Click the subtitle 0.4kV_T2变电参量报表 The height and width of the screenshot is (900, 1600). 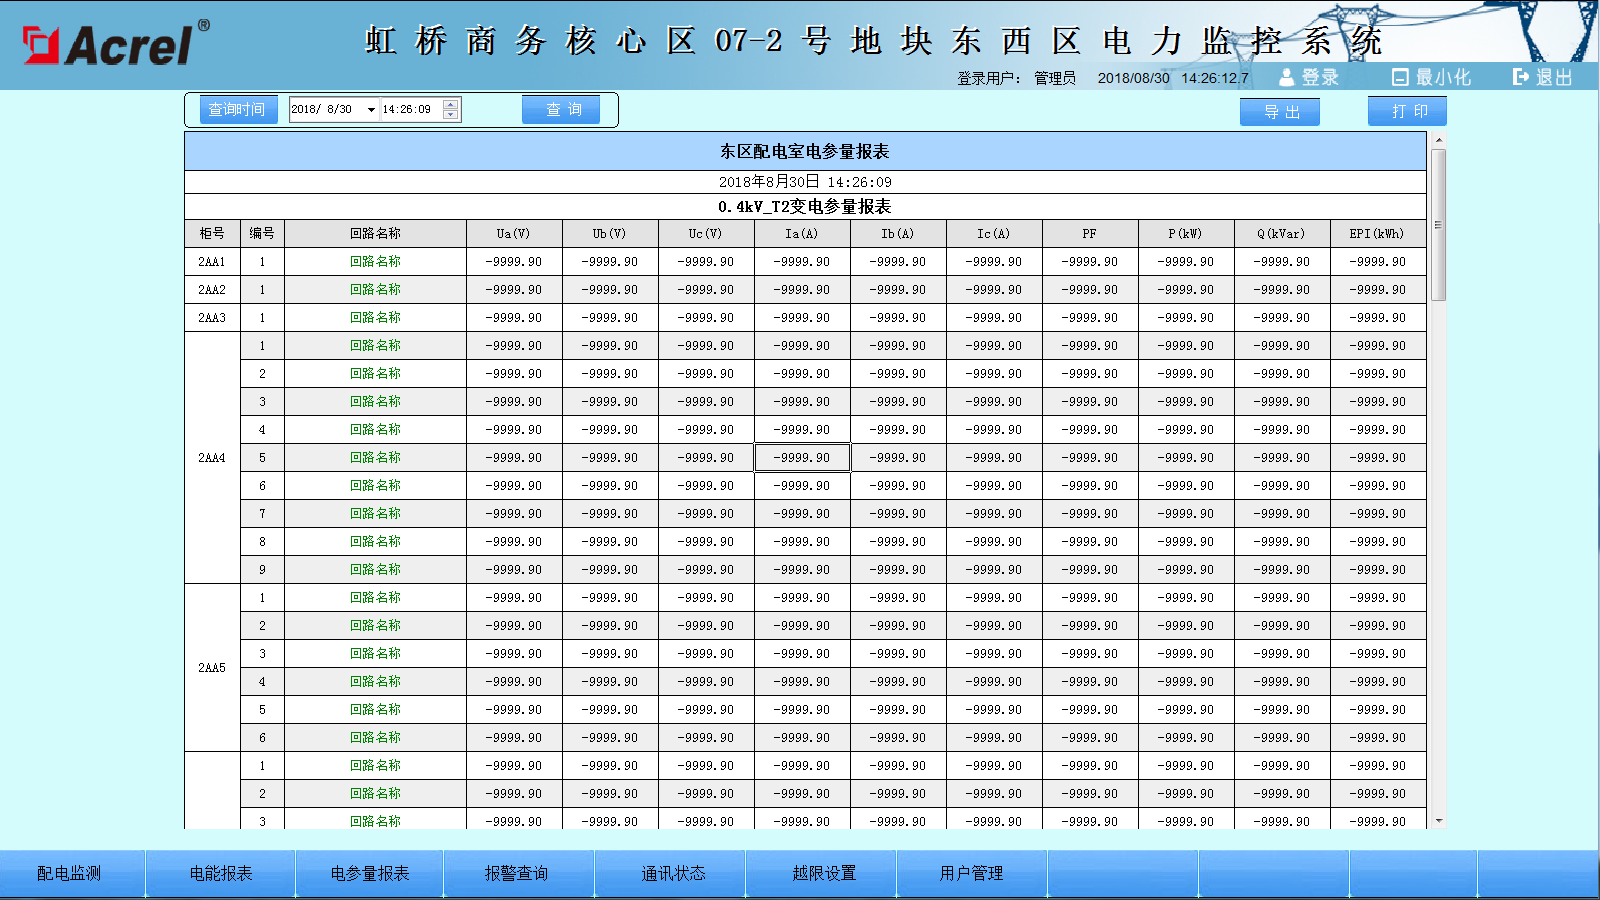click(805, 207)
